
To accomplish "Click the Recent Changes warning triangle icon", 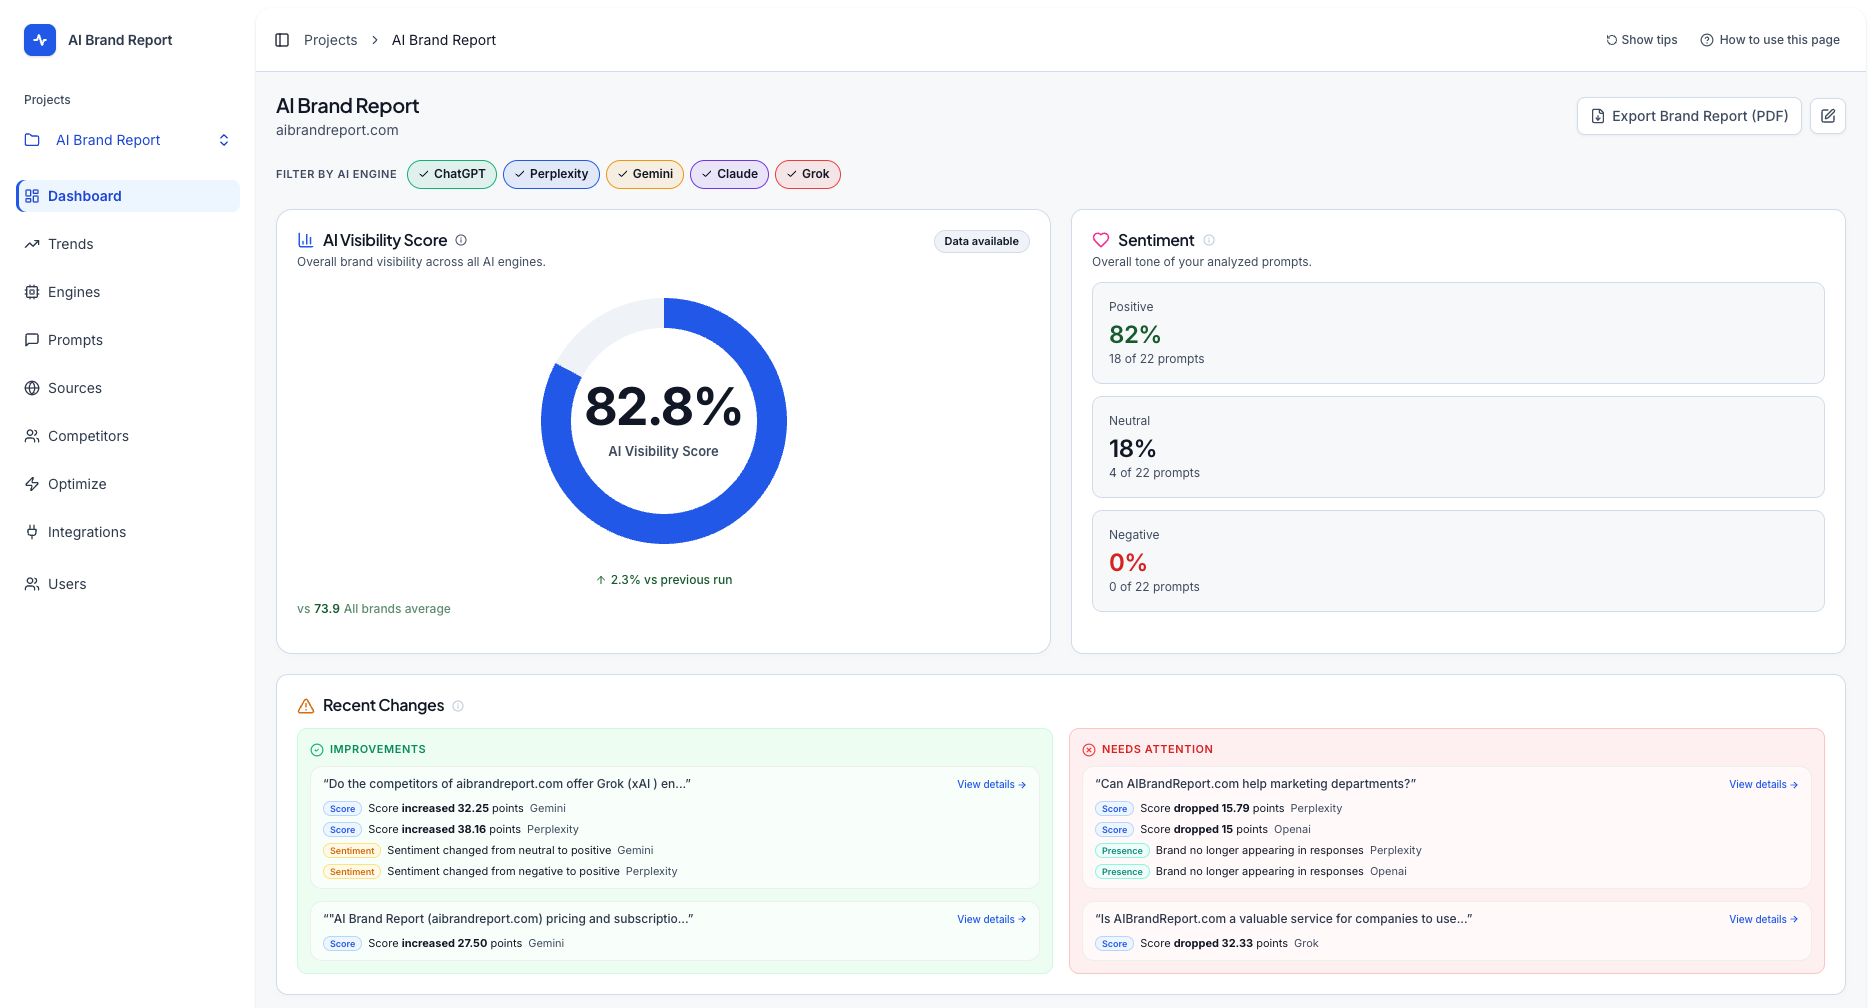I will tap(306, 706).
